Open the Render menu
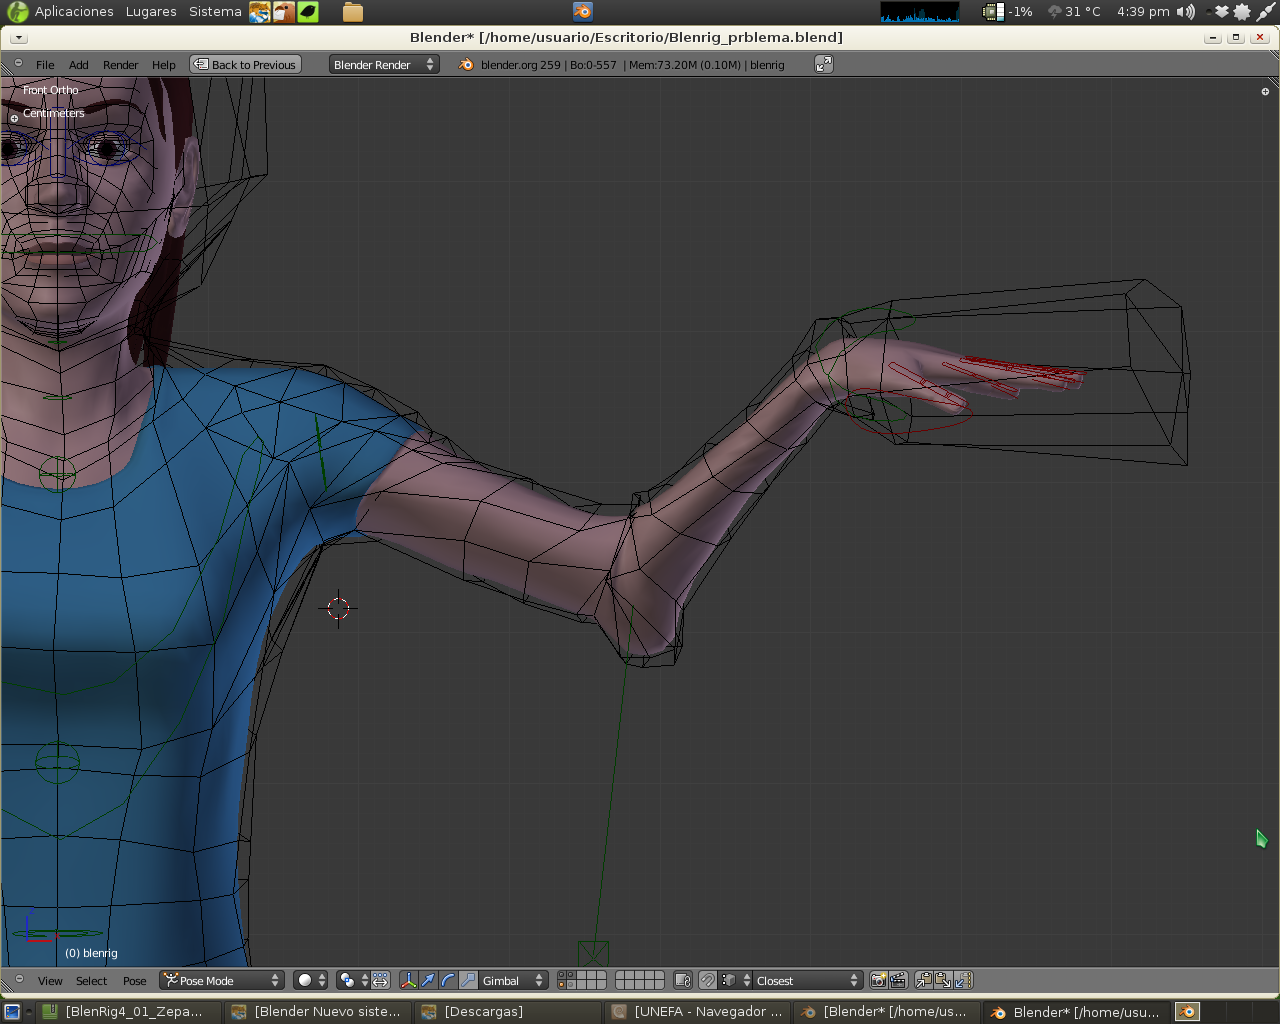Image resolution: width=1280 pixels, height=1024 pixels. click(x=120, y=65)
